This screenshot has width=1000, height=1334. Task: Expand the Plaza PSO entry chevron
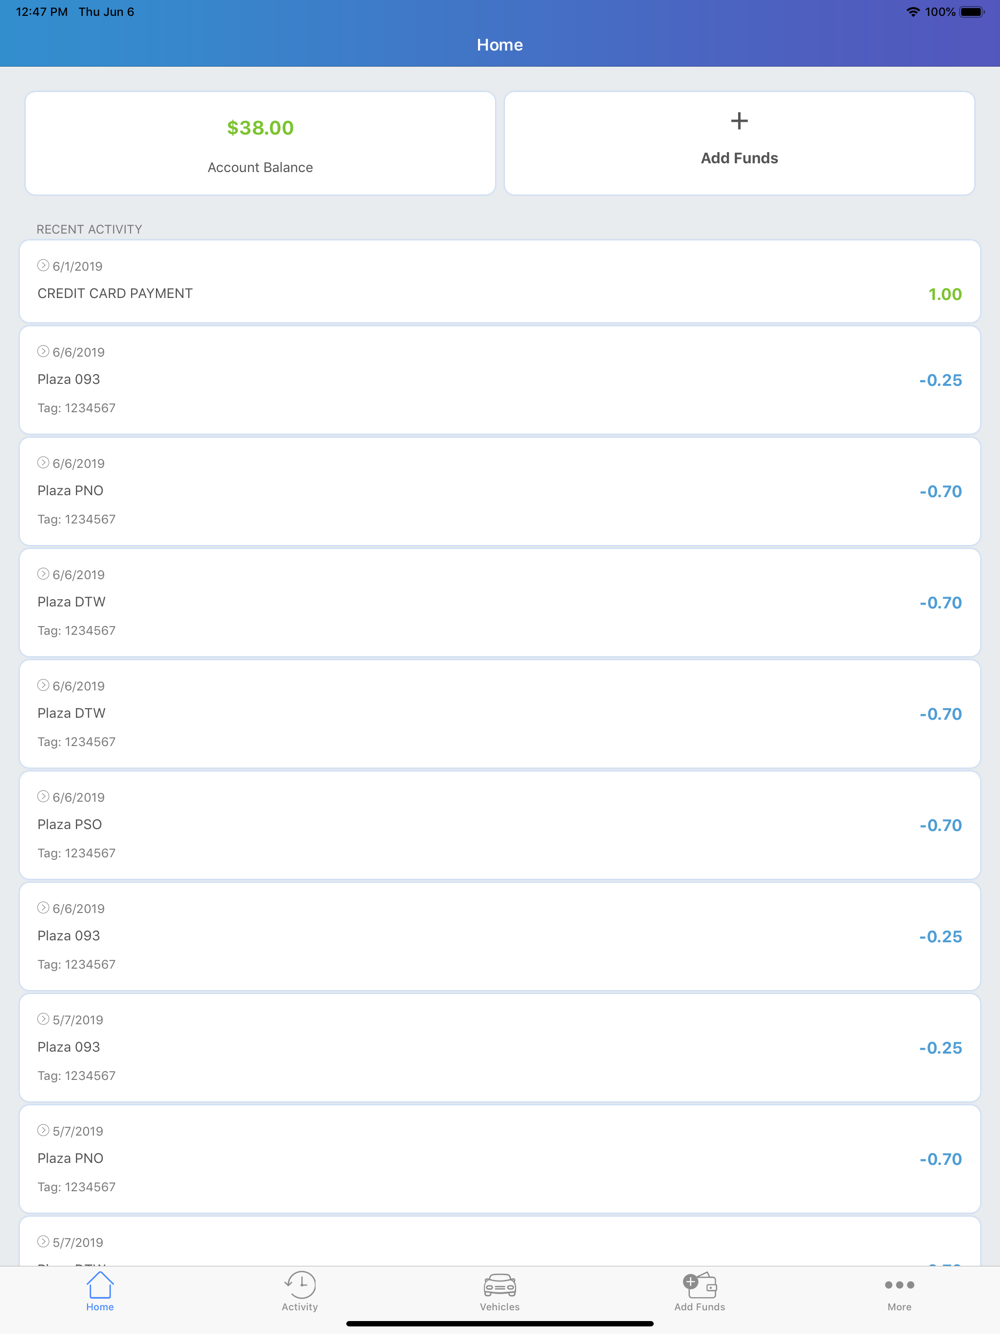click(x=43, y=797)
